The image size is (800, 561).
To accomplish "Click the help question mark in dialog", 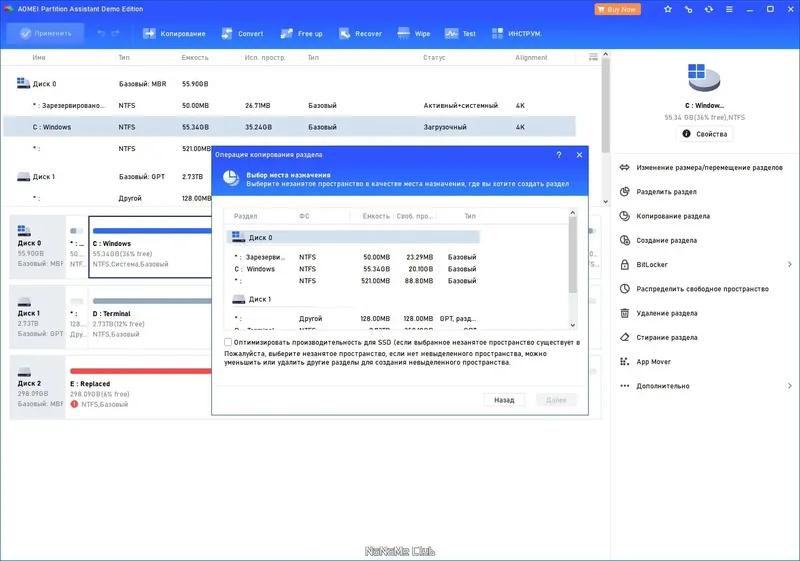I will 559,155.
